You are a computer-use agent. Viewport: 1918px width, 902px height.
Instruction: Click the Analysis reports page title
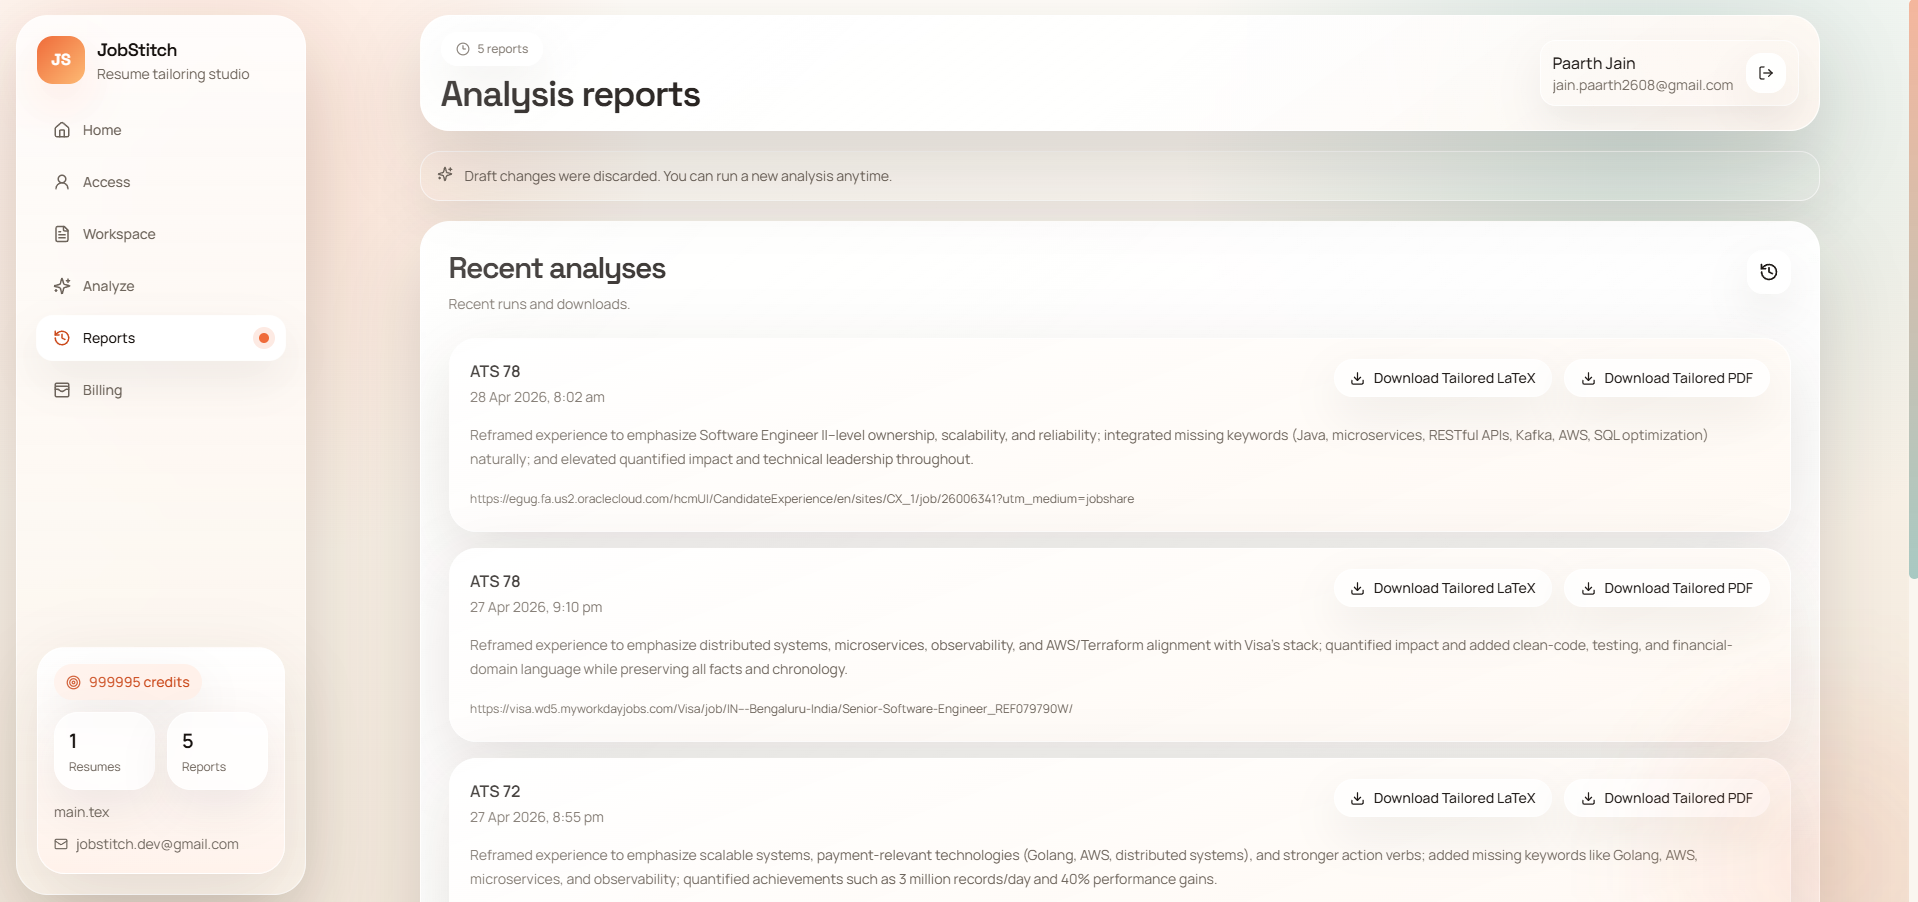570,94
